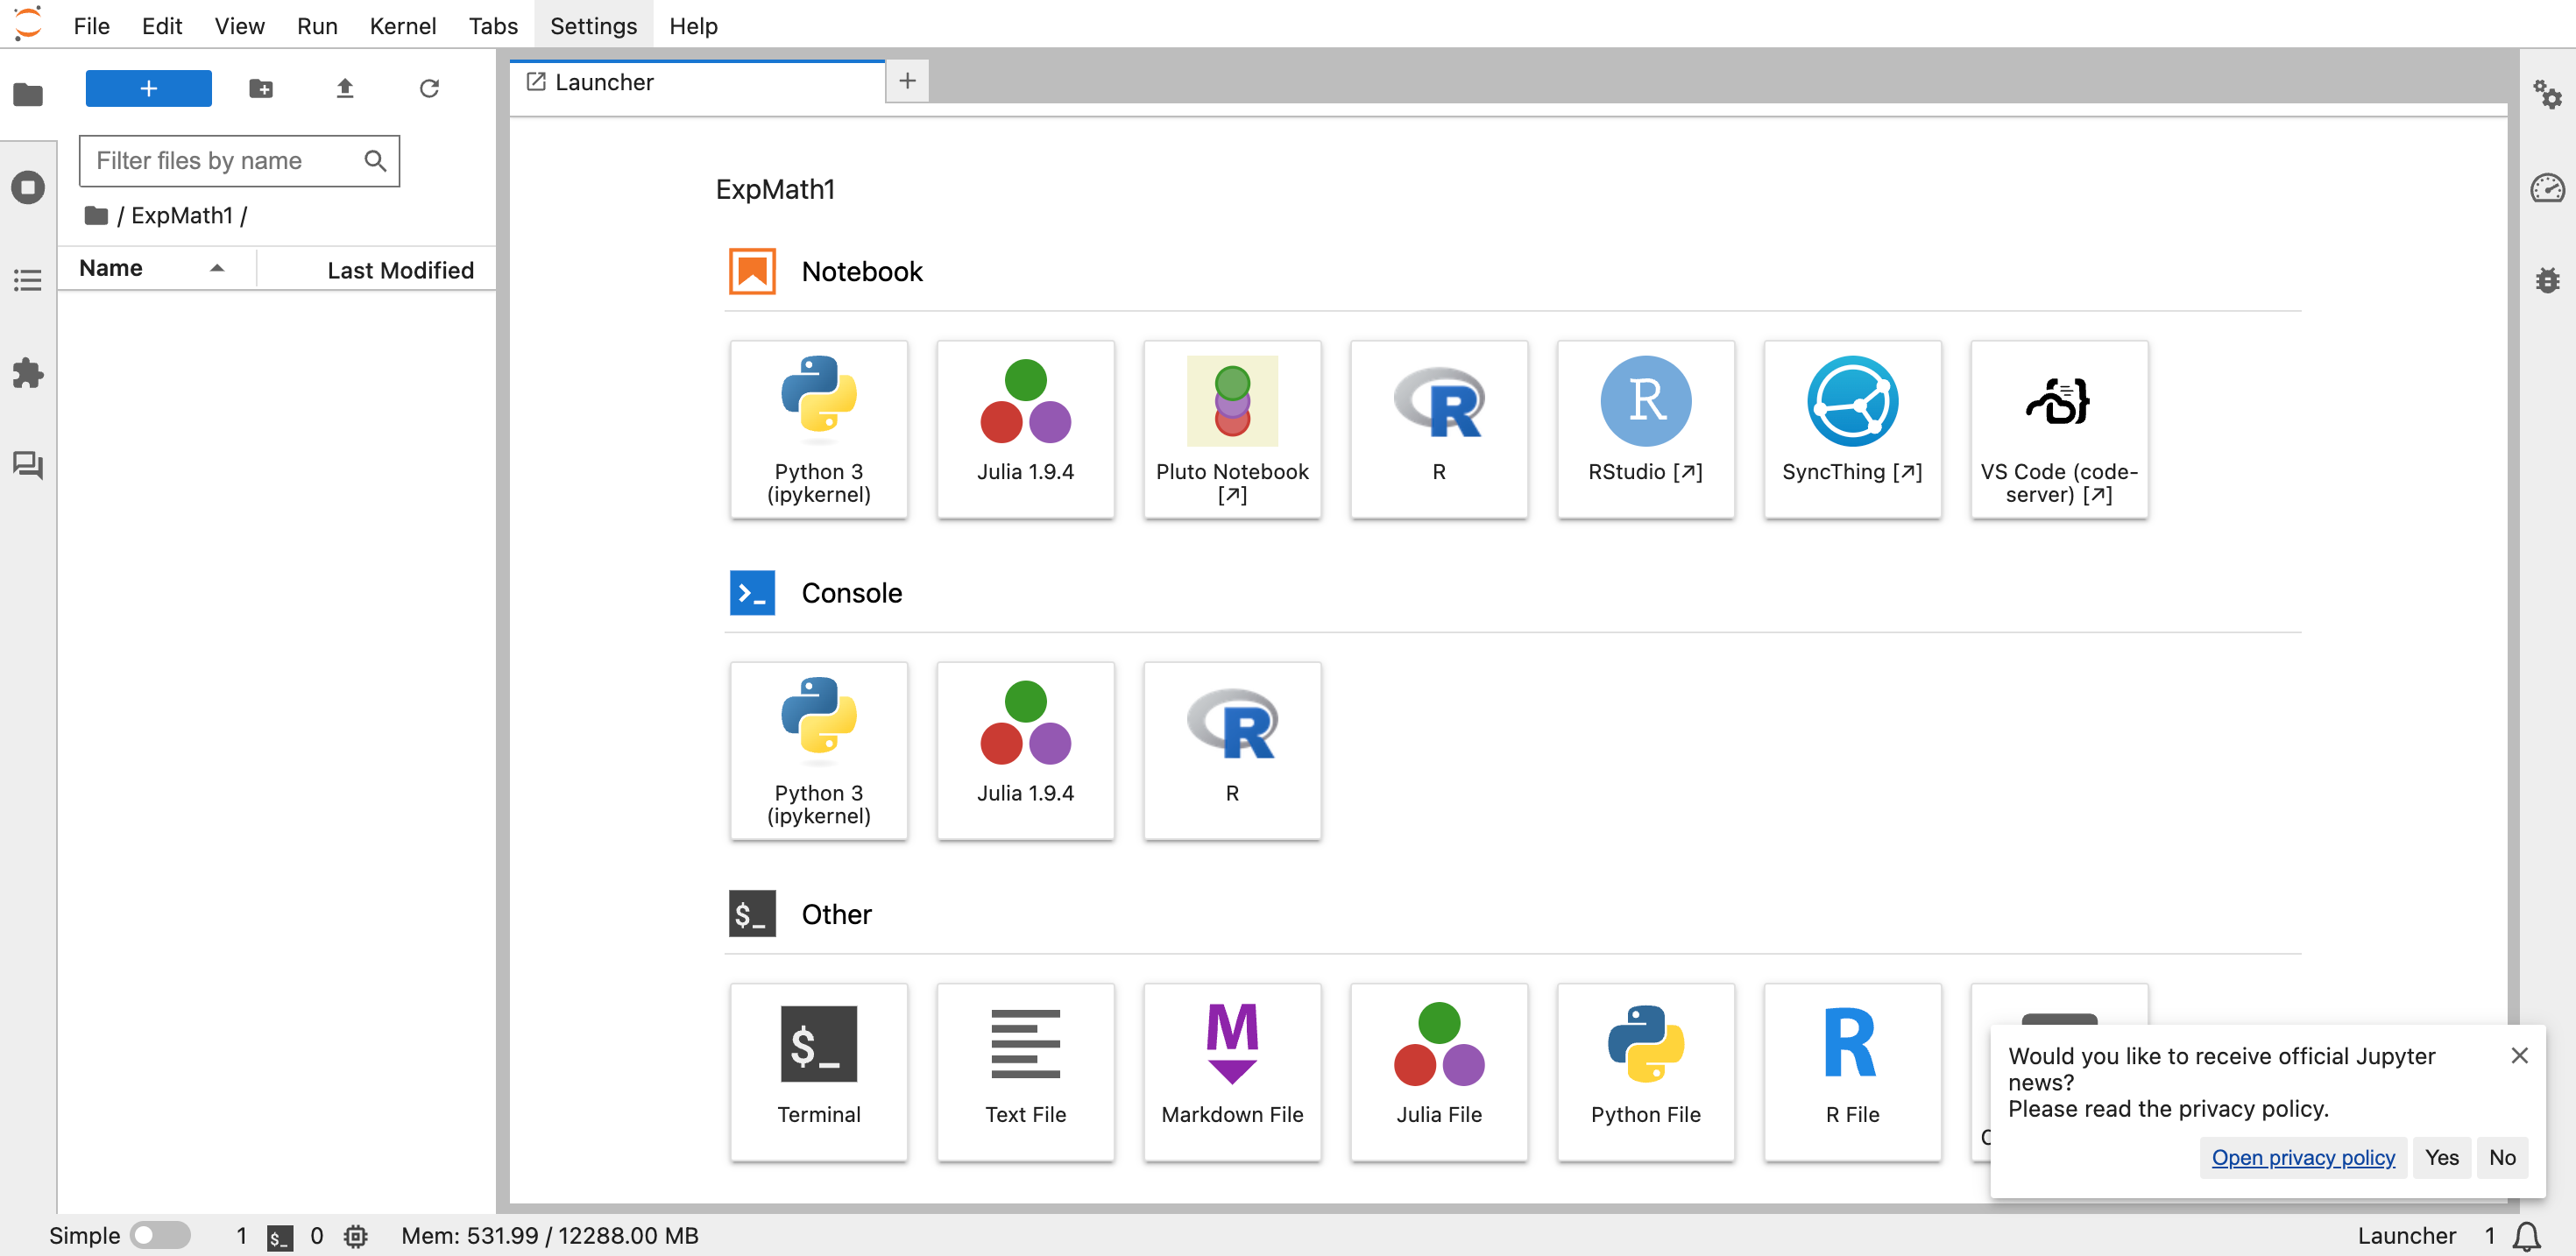
Task: Open R console
Action: click(x=1232, y=750)
